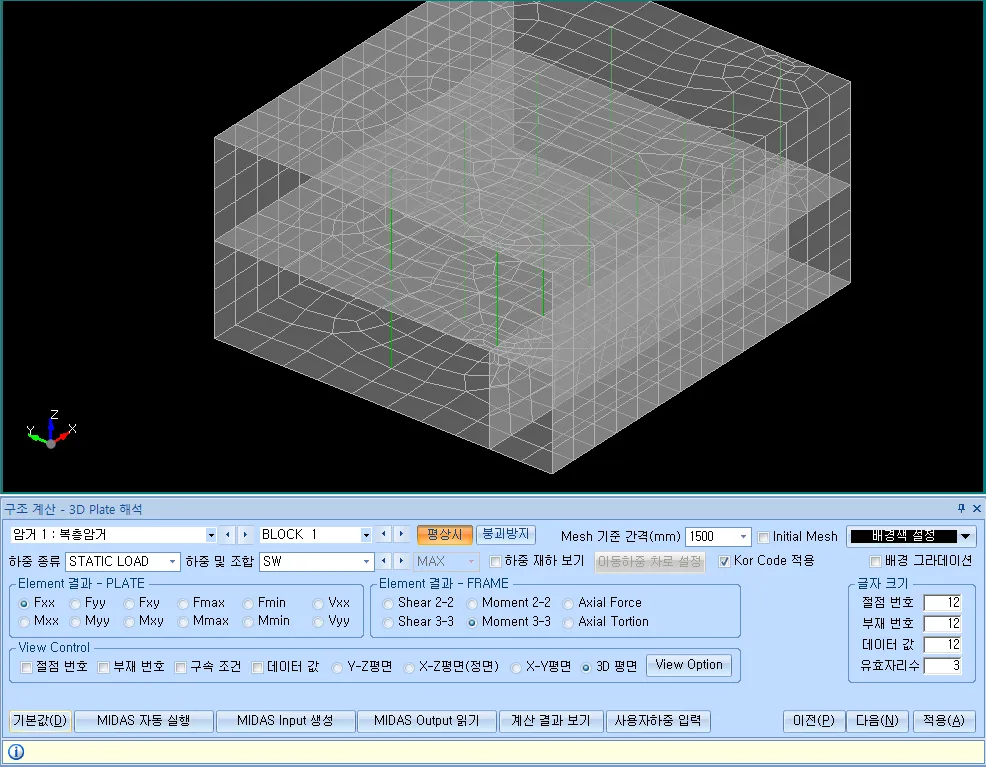Viewport: 986px width, 767px height.
Task: Select the Mmax plate result radio
Action: [183, 622]
